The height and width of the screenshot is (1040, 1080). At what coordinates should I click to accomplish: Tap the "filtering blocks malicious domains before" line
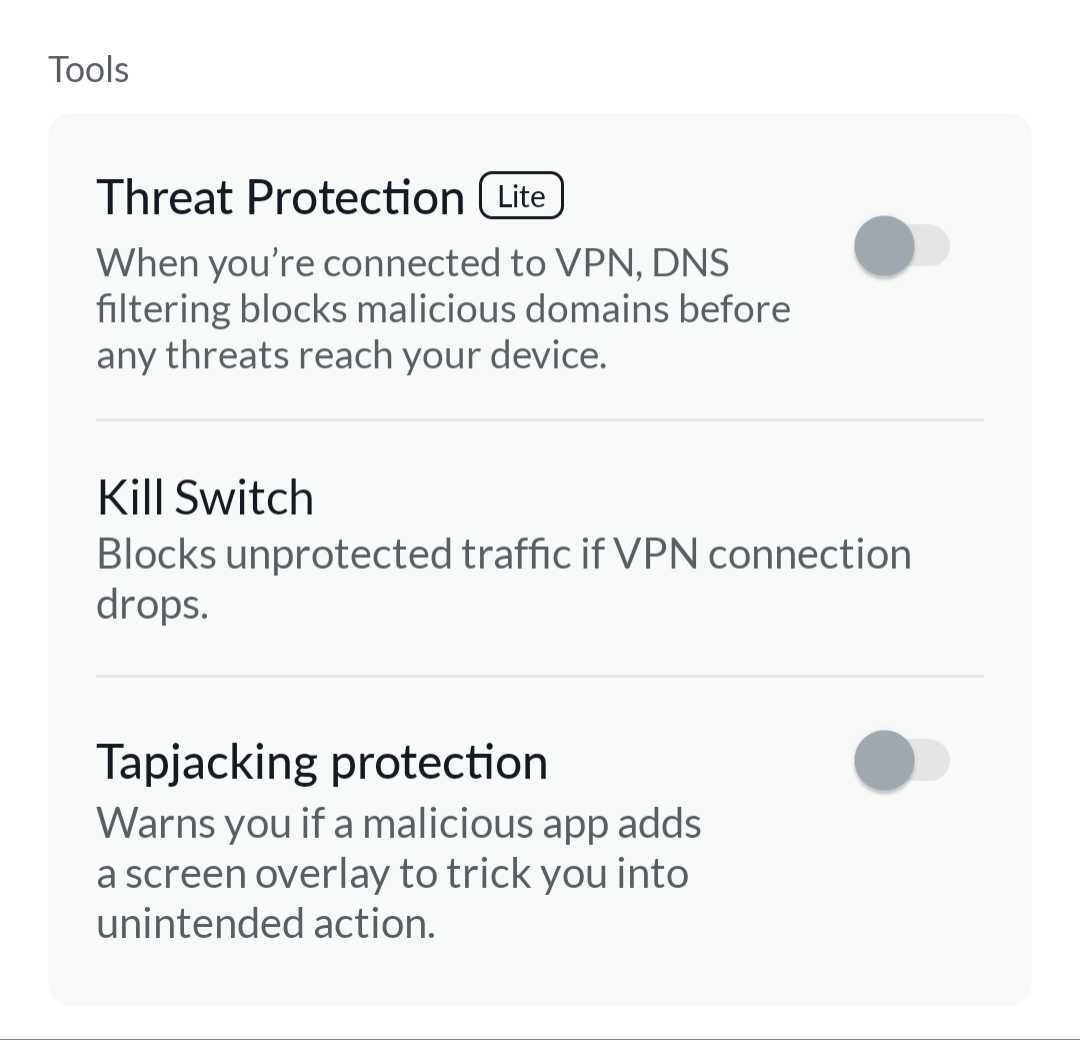(443, 309)
